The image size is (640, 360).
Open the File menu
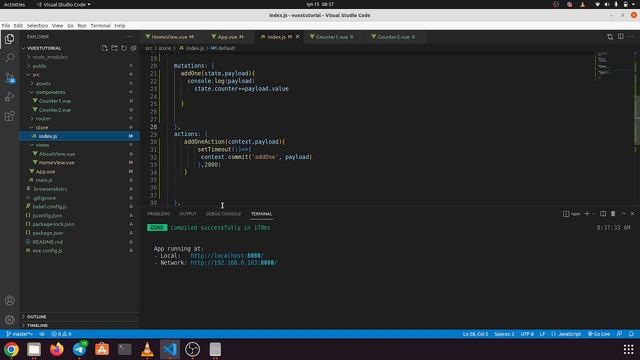(6, 25)
